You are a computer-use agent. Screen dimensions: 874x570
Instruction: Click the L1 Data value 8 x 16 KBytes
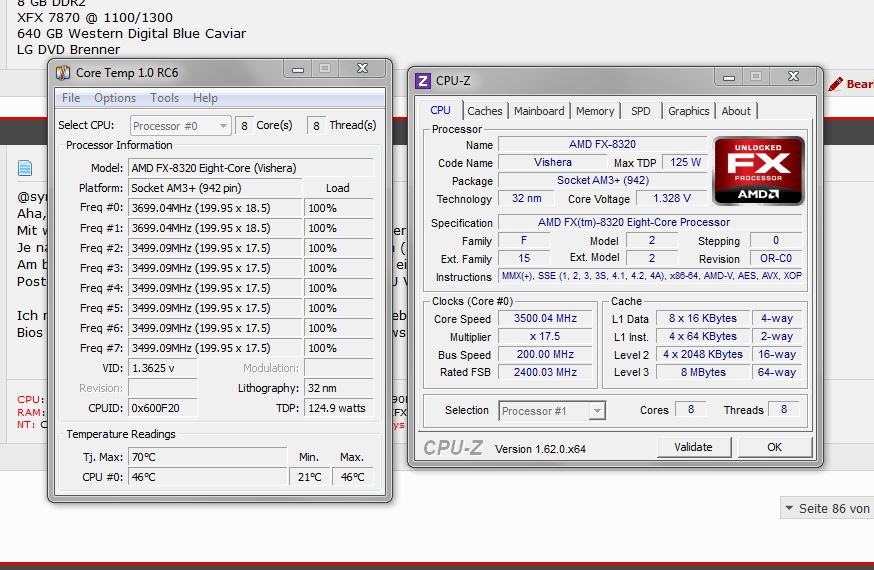[703, 318]
